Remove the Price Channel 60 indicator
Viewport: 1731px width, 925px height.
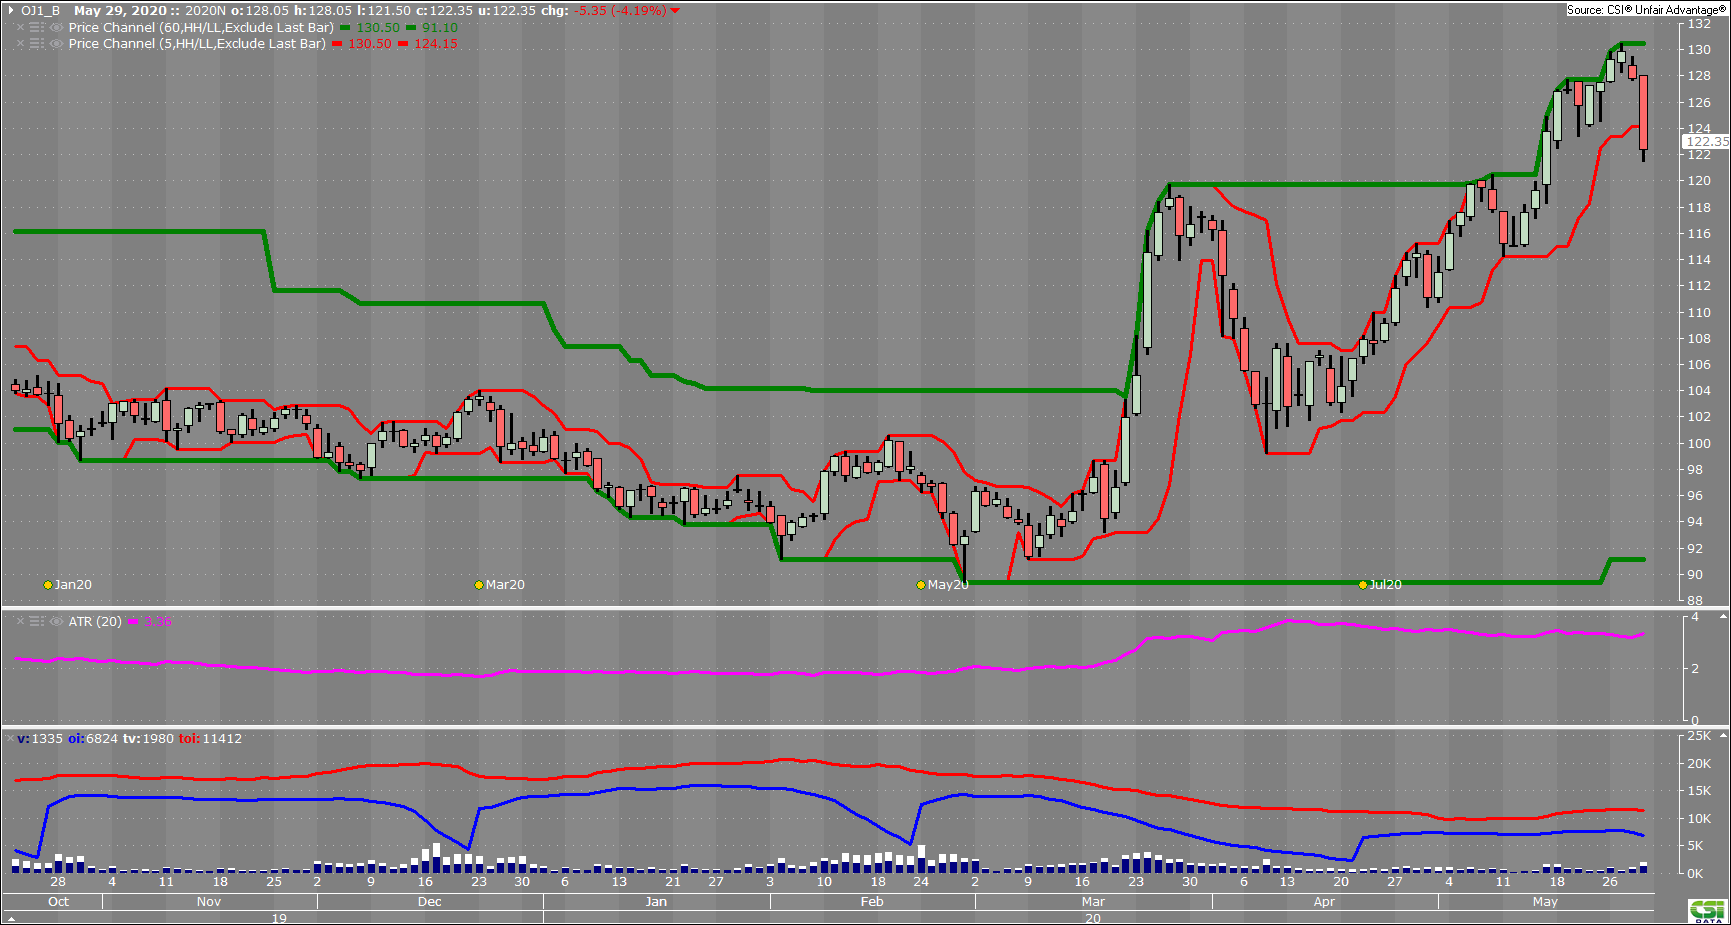pyautogui.click(x=20, y=28)
